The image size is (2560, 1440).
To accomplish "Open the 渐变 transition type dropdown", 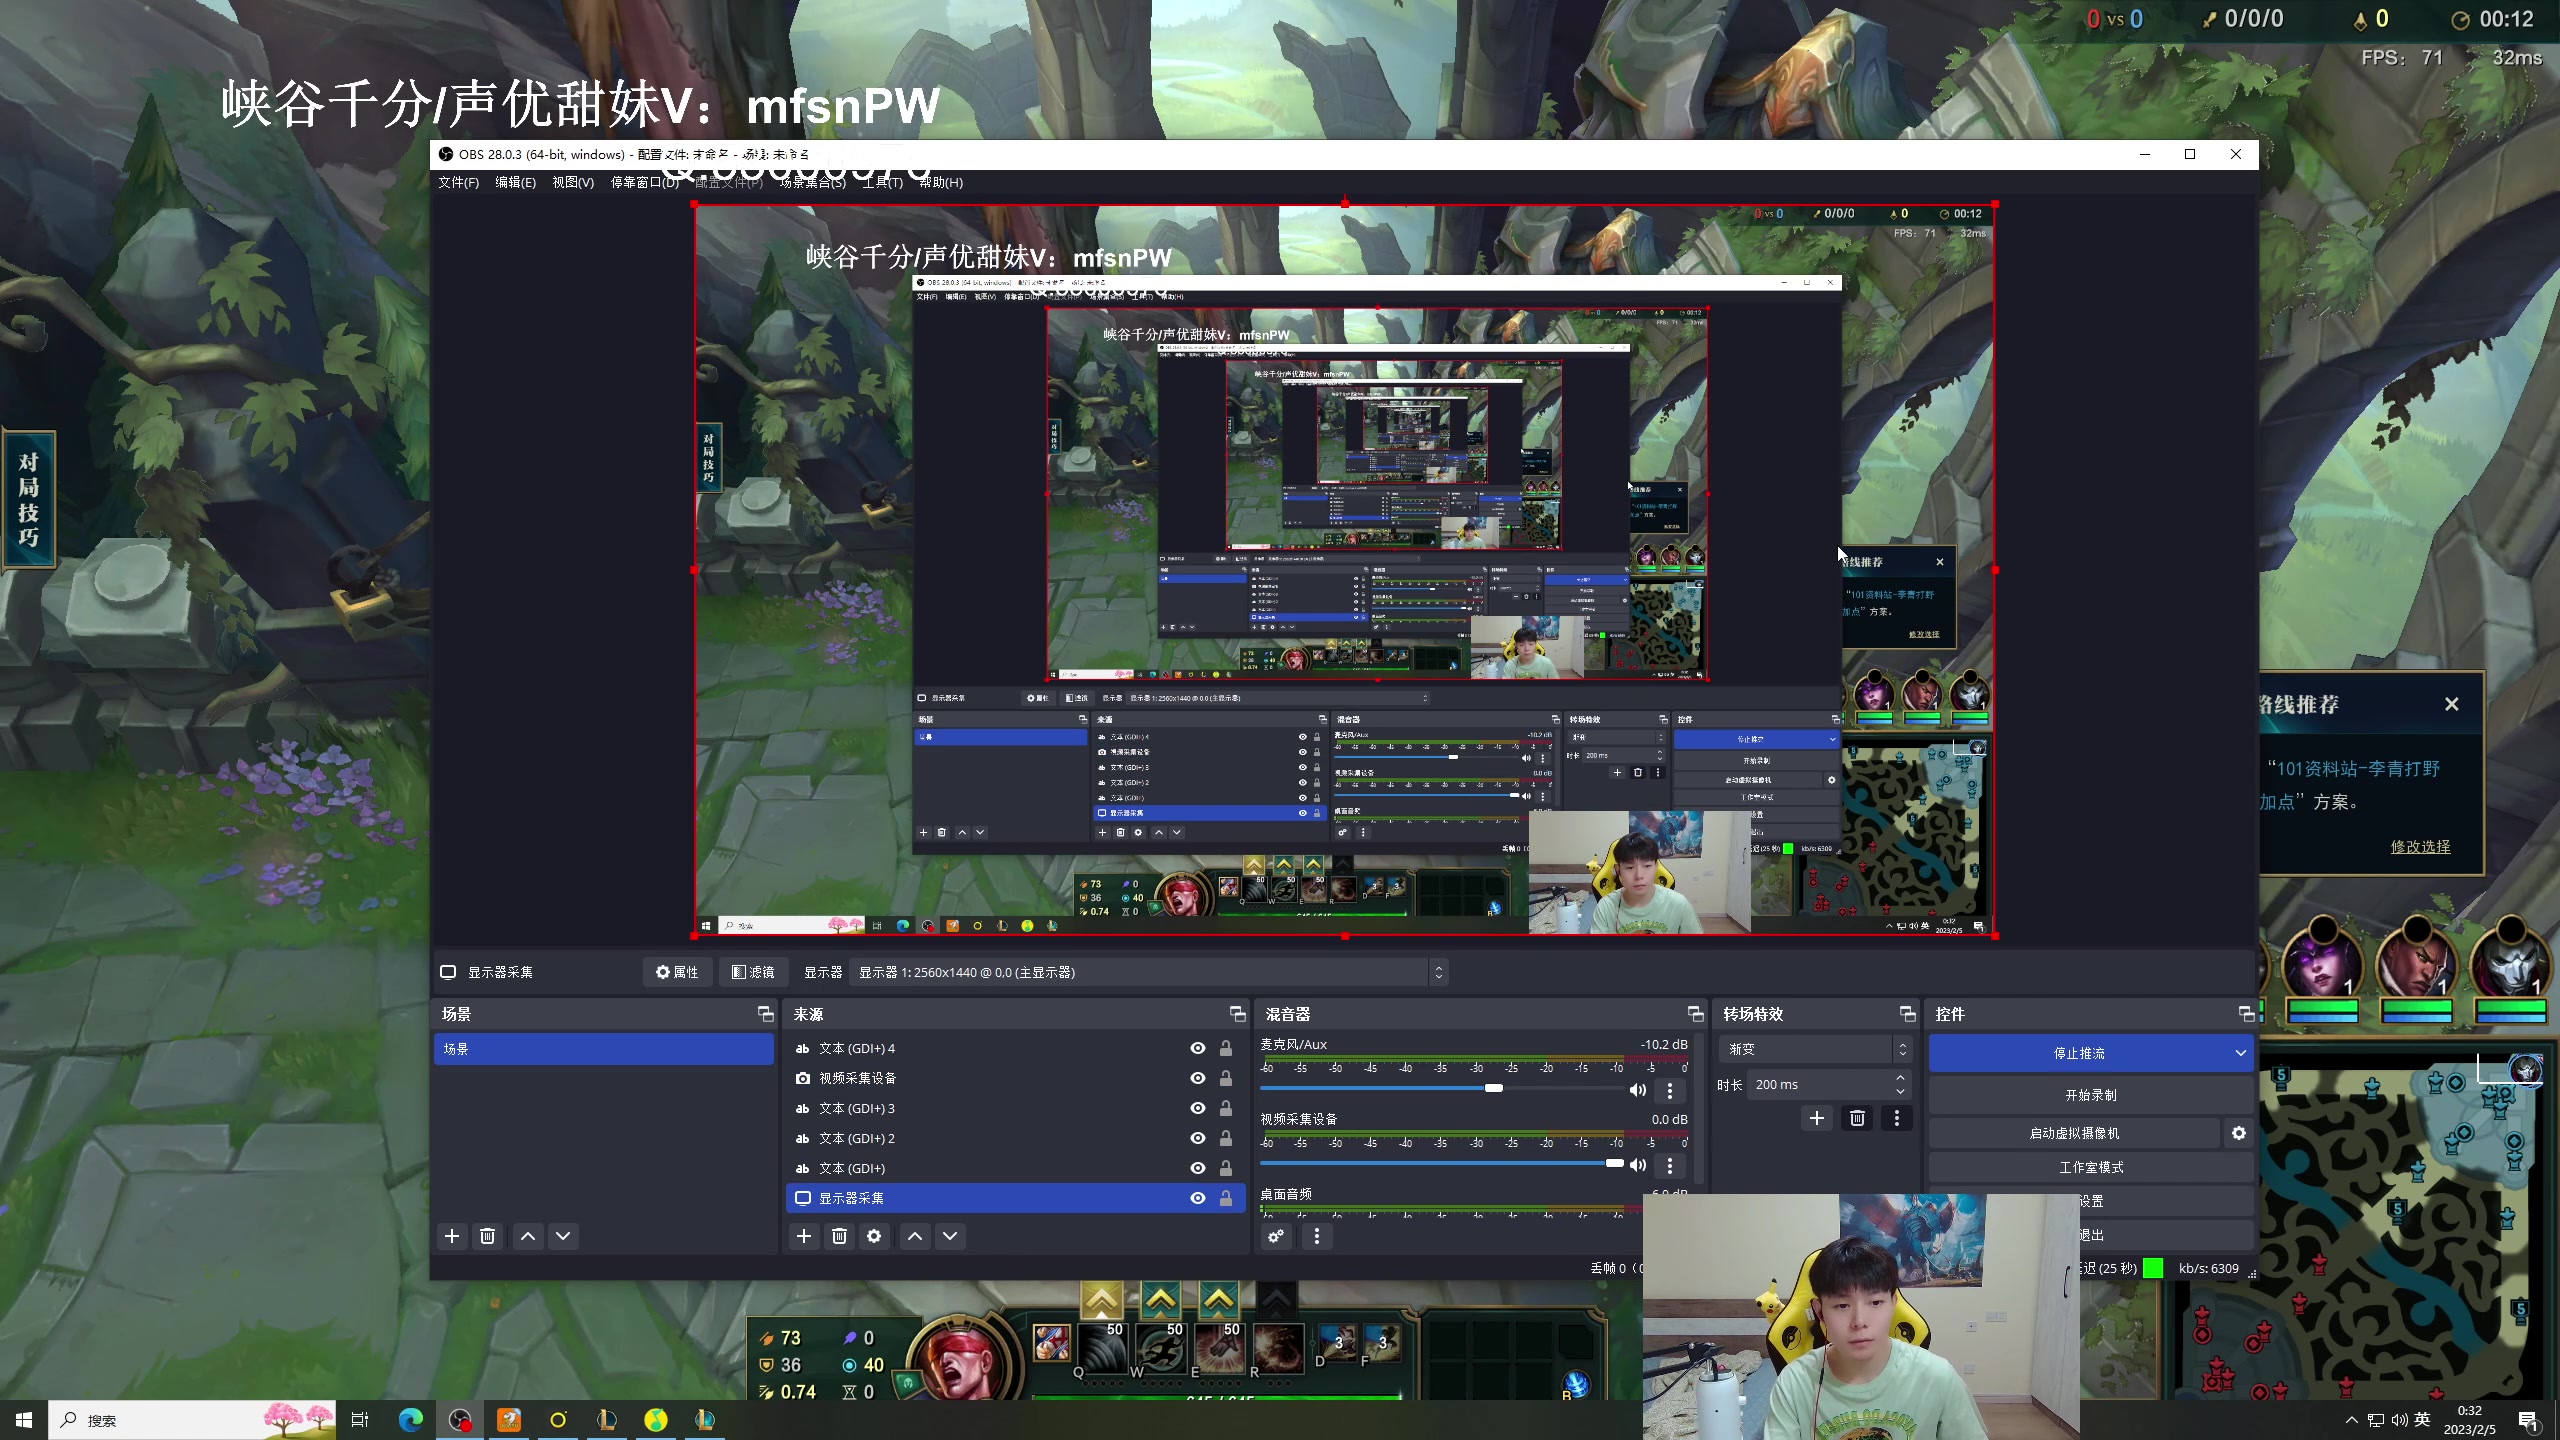I will pos(1815,1049).
